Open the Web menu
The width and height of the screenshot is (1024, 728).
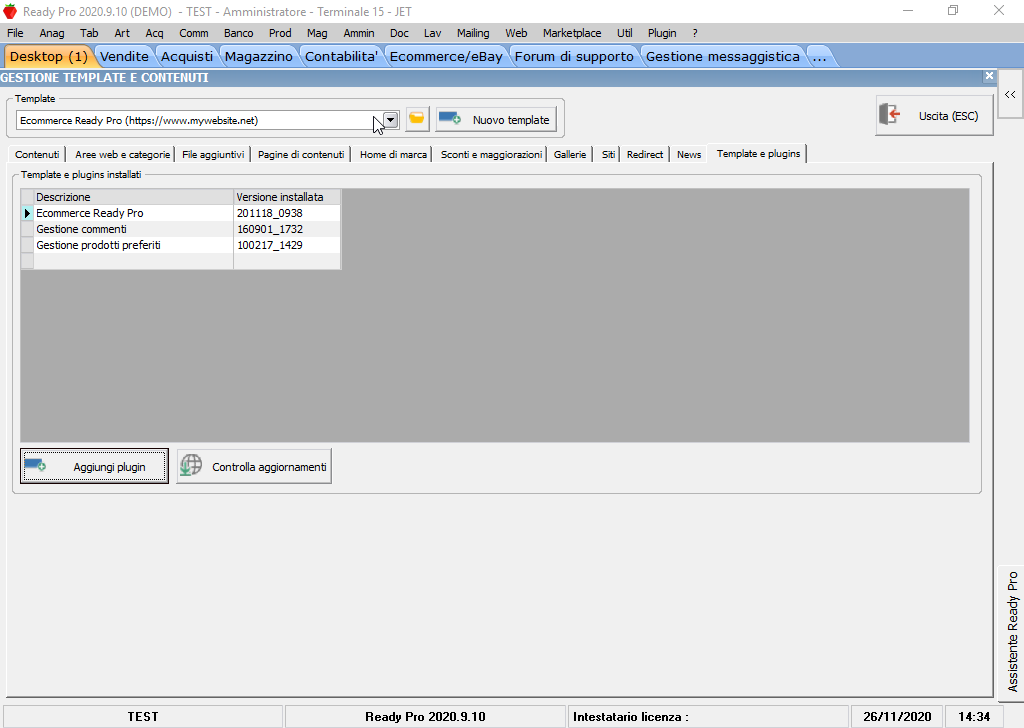(x=516, y=33)
